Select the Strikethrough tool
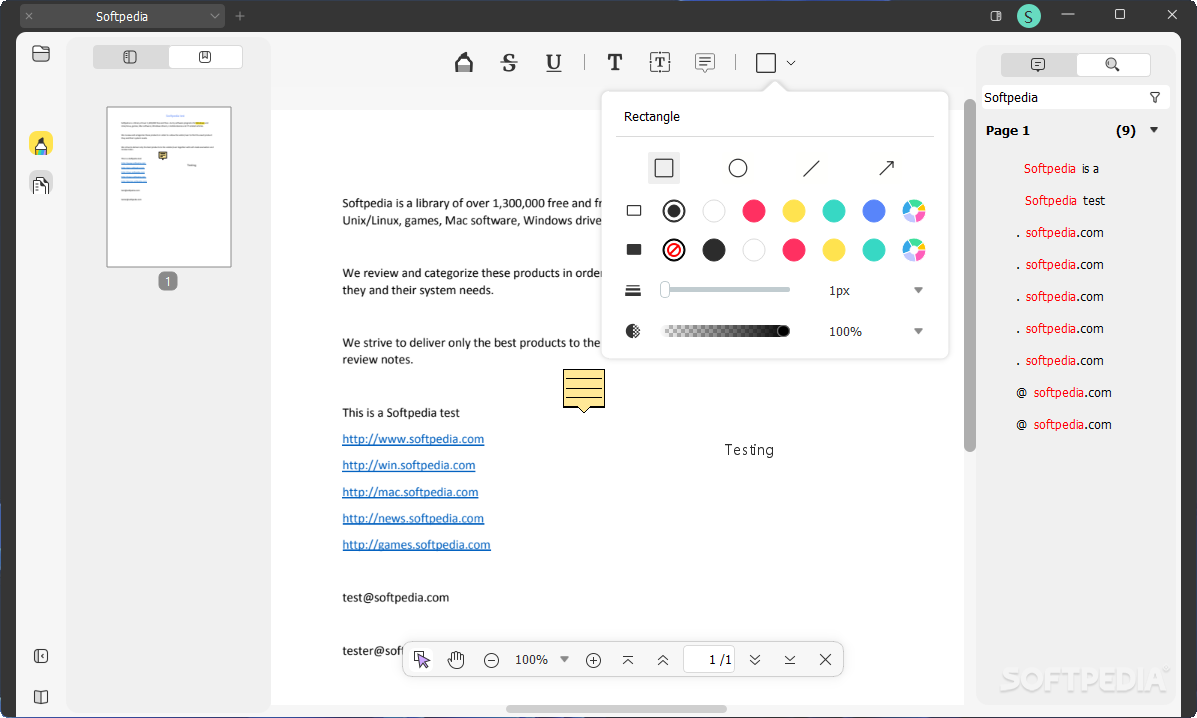This screenshot has height=718, width=1197. [x=509, y=63]
